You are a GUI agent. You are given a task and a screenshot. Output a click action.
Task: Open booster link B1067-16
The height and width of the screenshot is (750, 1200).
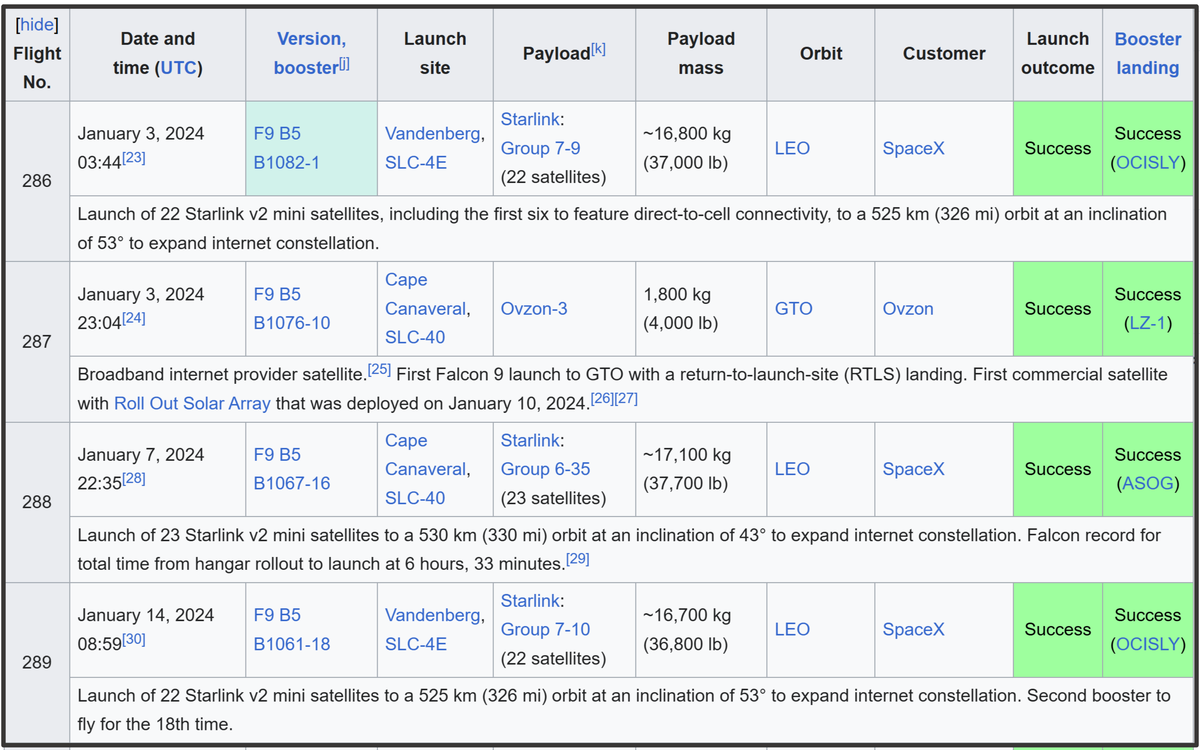pyautogui.click(x=291, y=483)
